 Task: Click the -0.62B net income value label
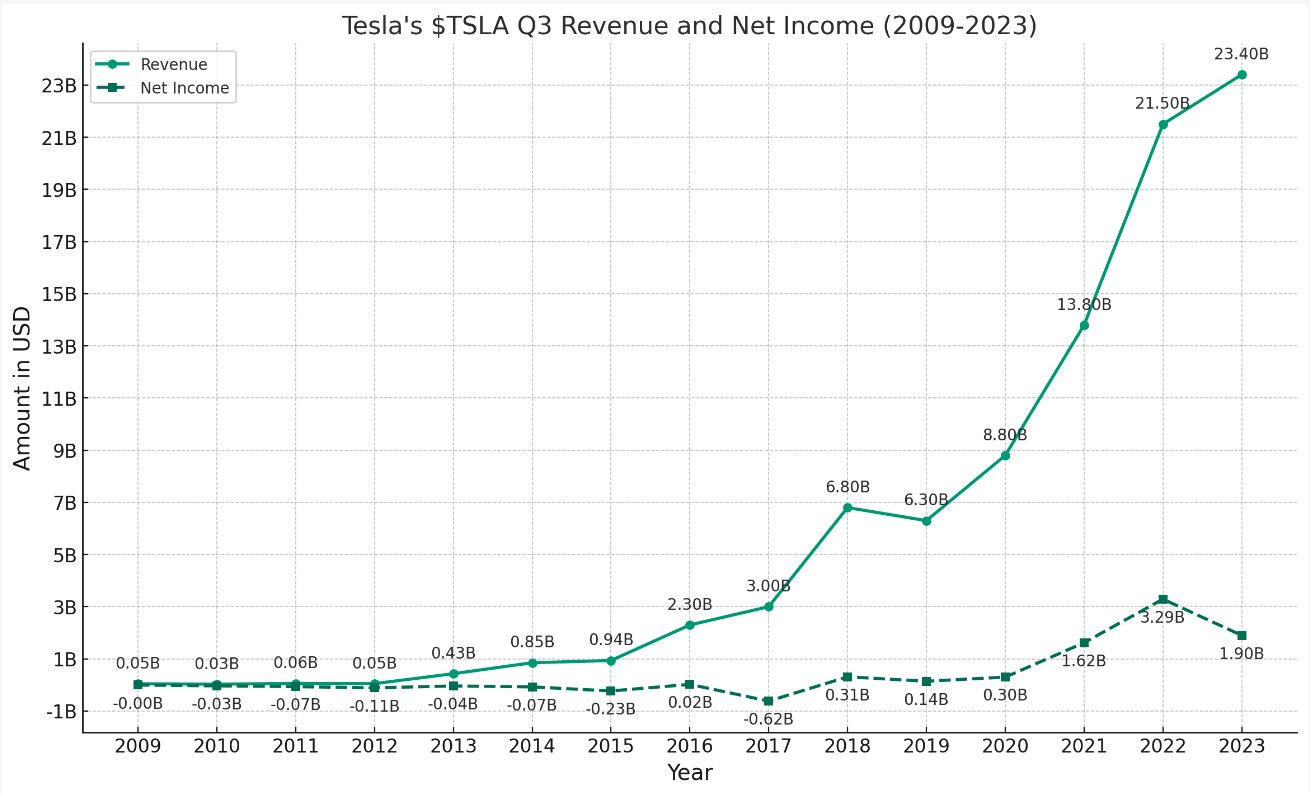(x=768, y=719)
